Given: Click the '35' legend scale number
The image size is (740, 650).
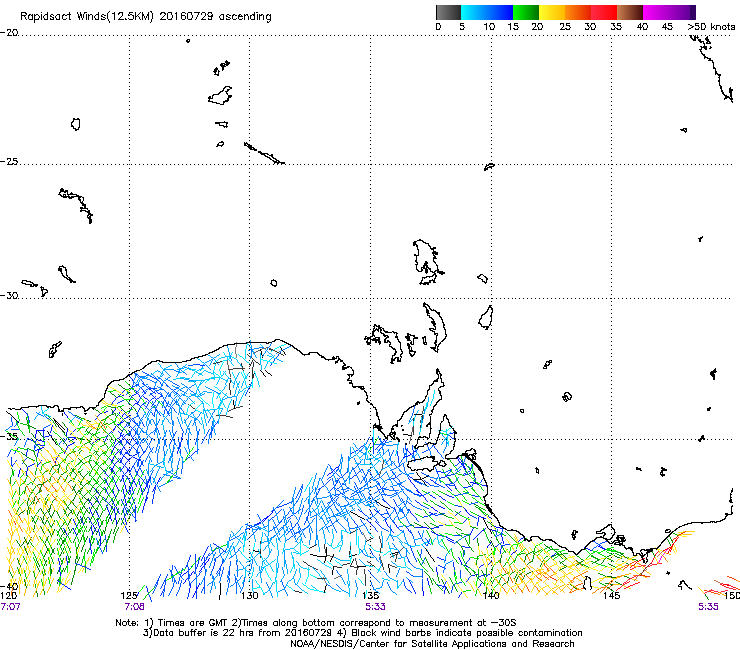Looking at the screenshot, I should point(616,27).
